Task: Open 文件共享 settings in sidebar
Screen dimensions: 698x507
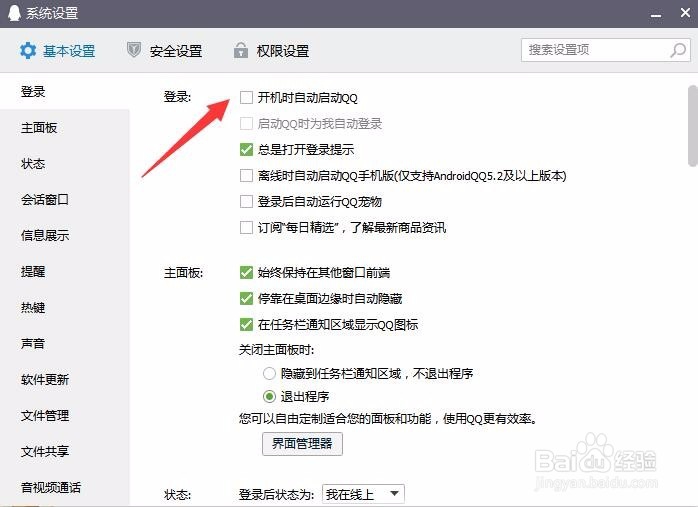Action: click(65, 452)
